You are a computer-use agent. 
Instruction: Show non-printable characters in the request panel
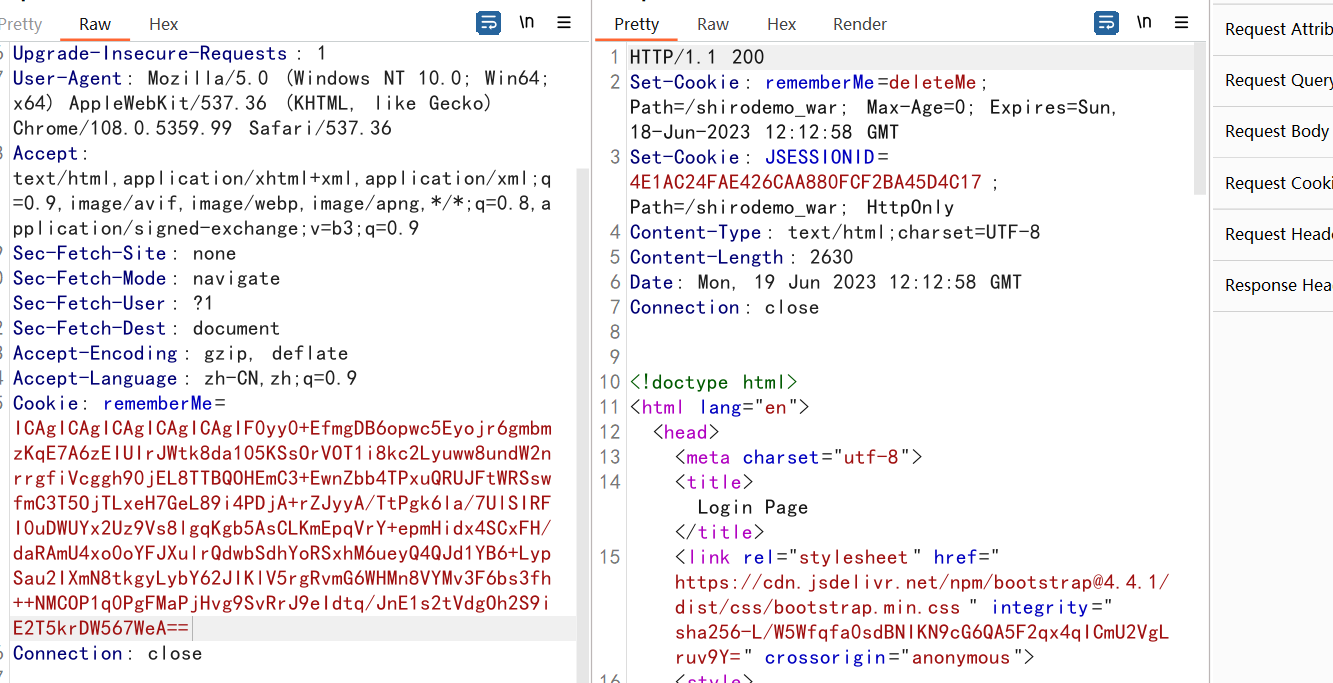(x=527, y=23)
